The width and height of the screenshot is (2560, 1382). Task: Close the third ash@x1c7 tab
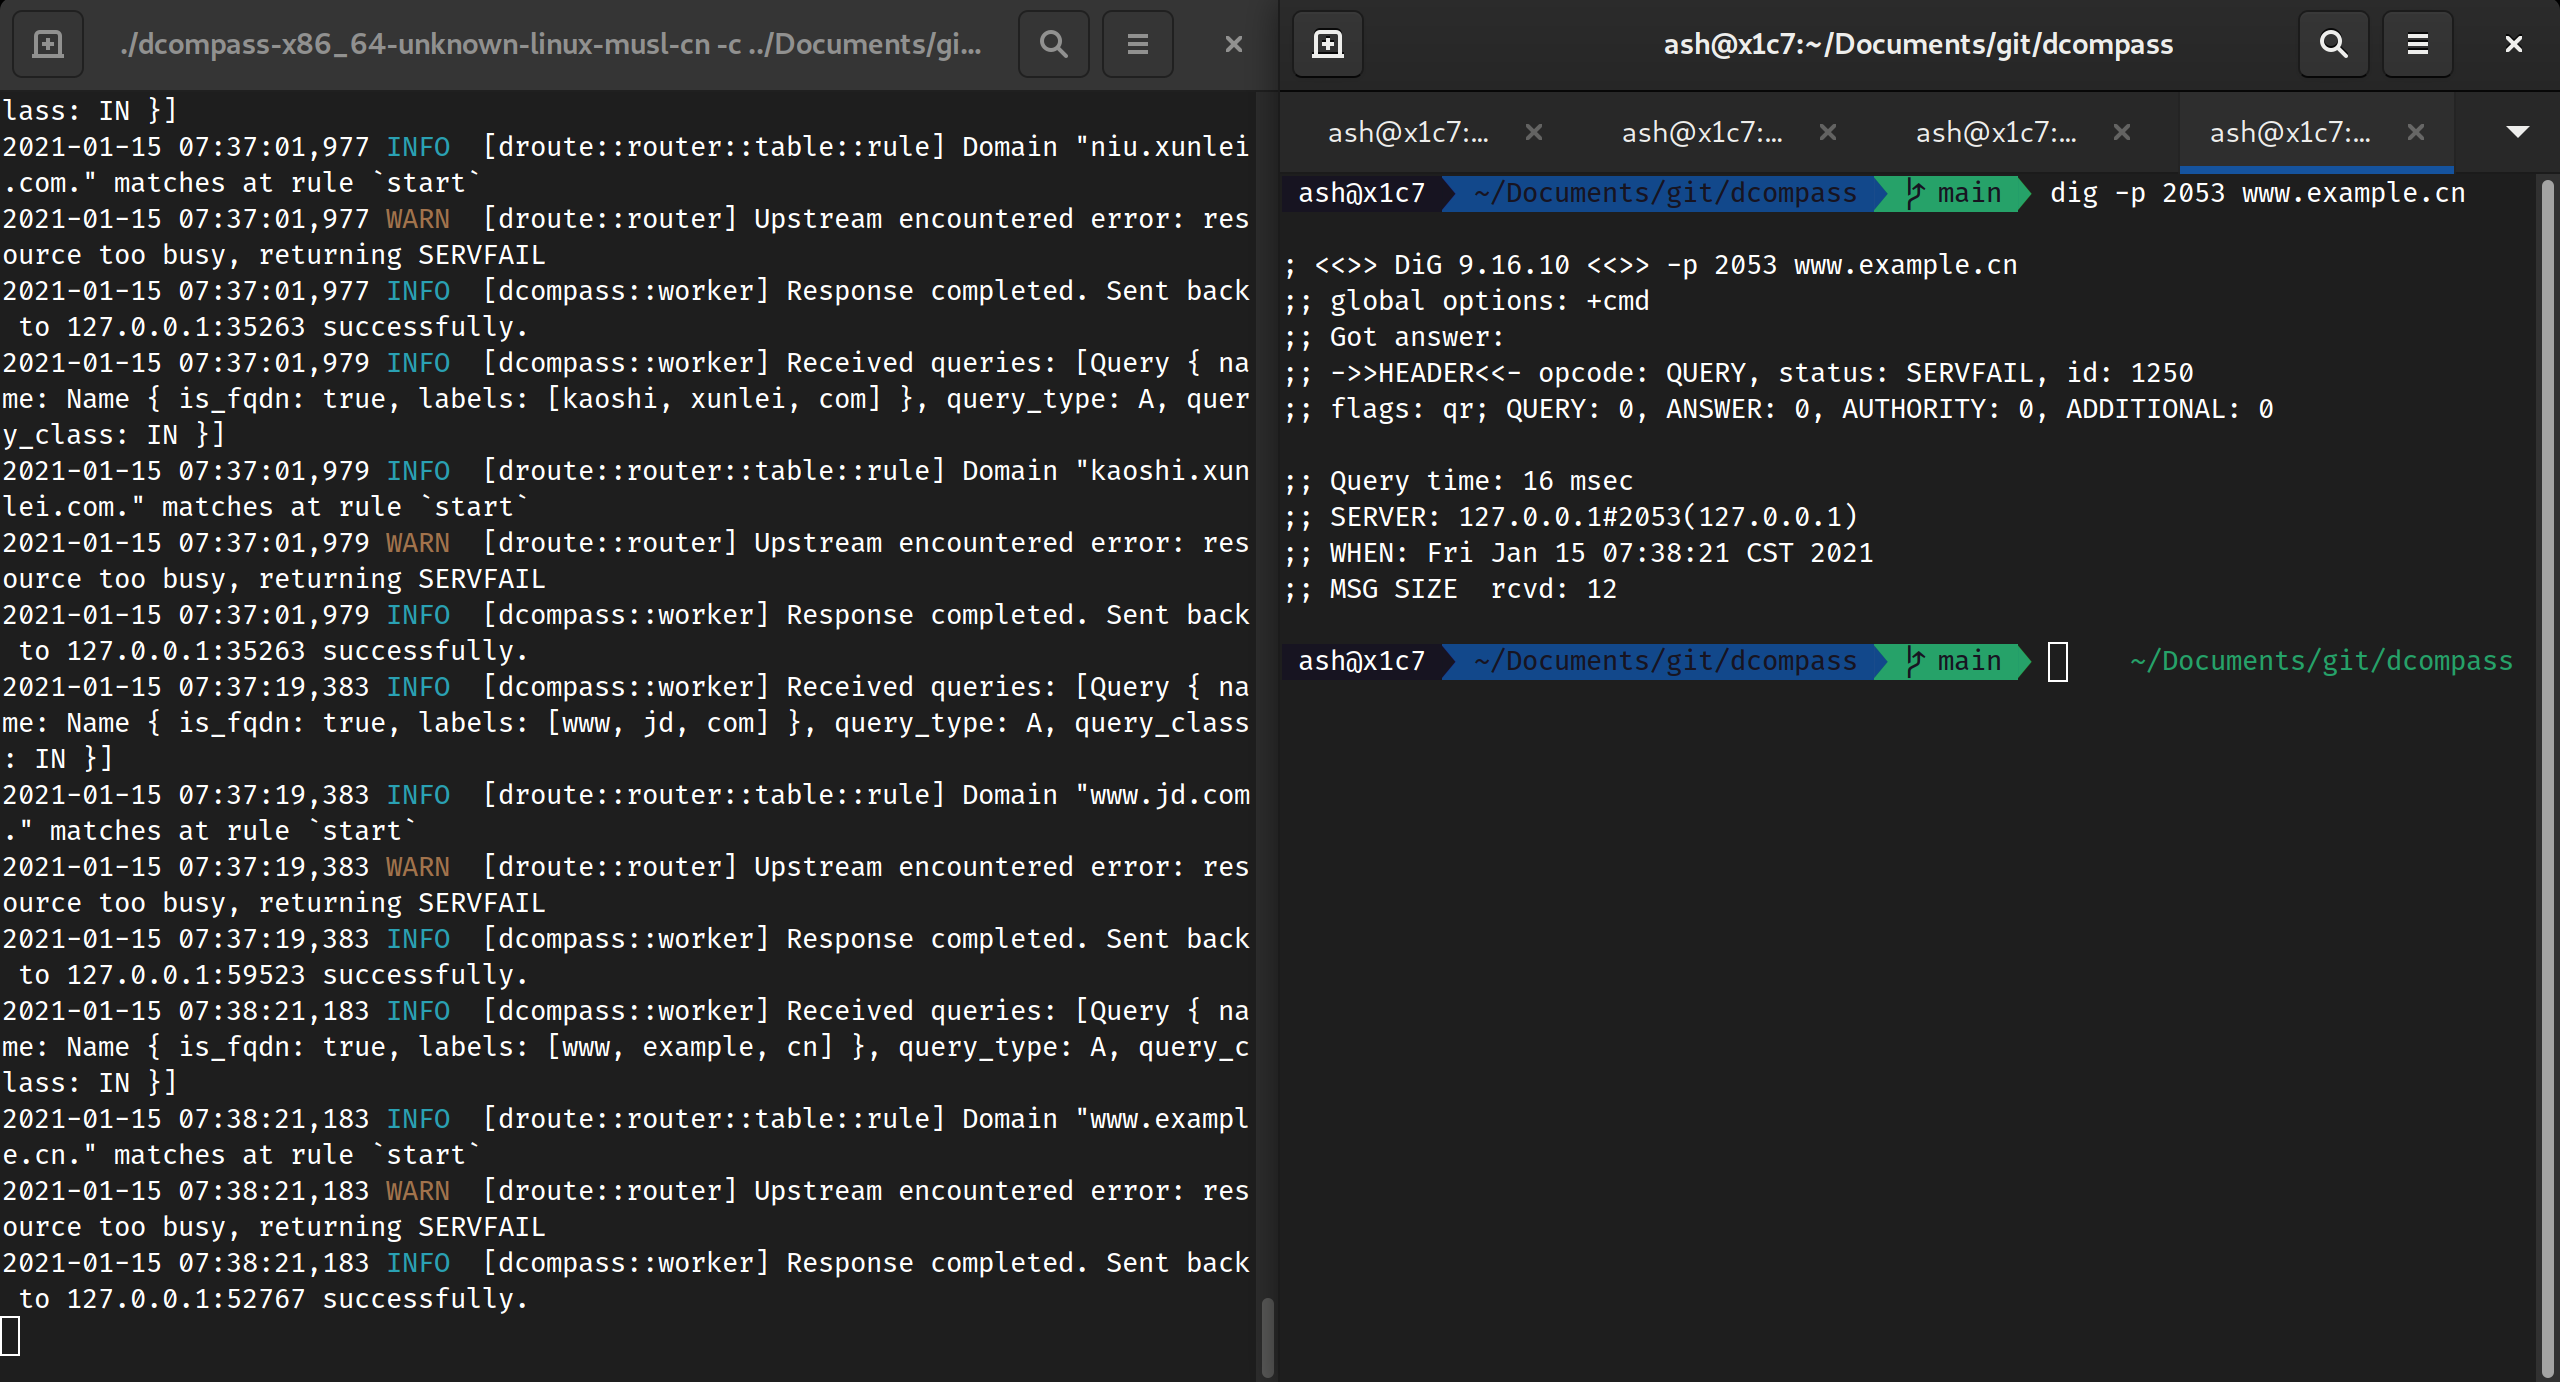click(x=2122, y=132)
